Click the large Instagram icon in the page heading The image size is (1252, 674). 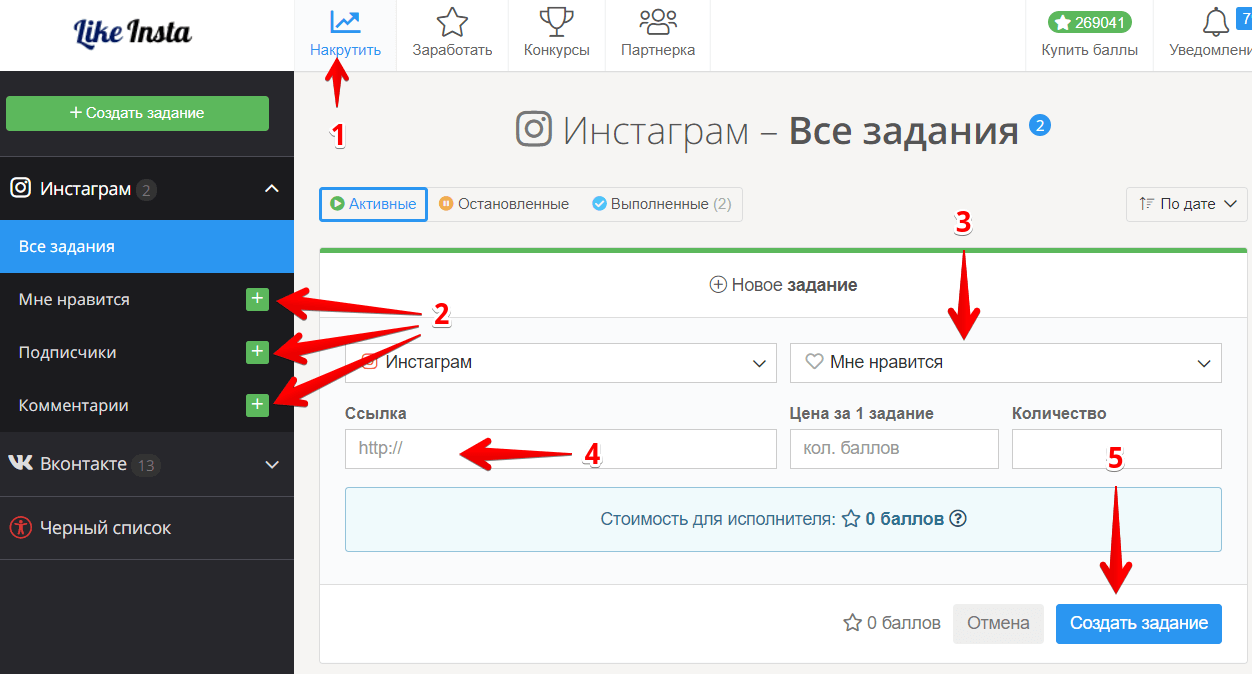pos(534,129)
